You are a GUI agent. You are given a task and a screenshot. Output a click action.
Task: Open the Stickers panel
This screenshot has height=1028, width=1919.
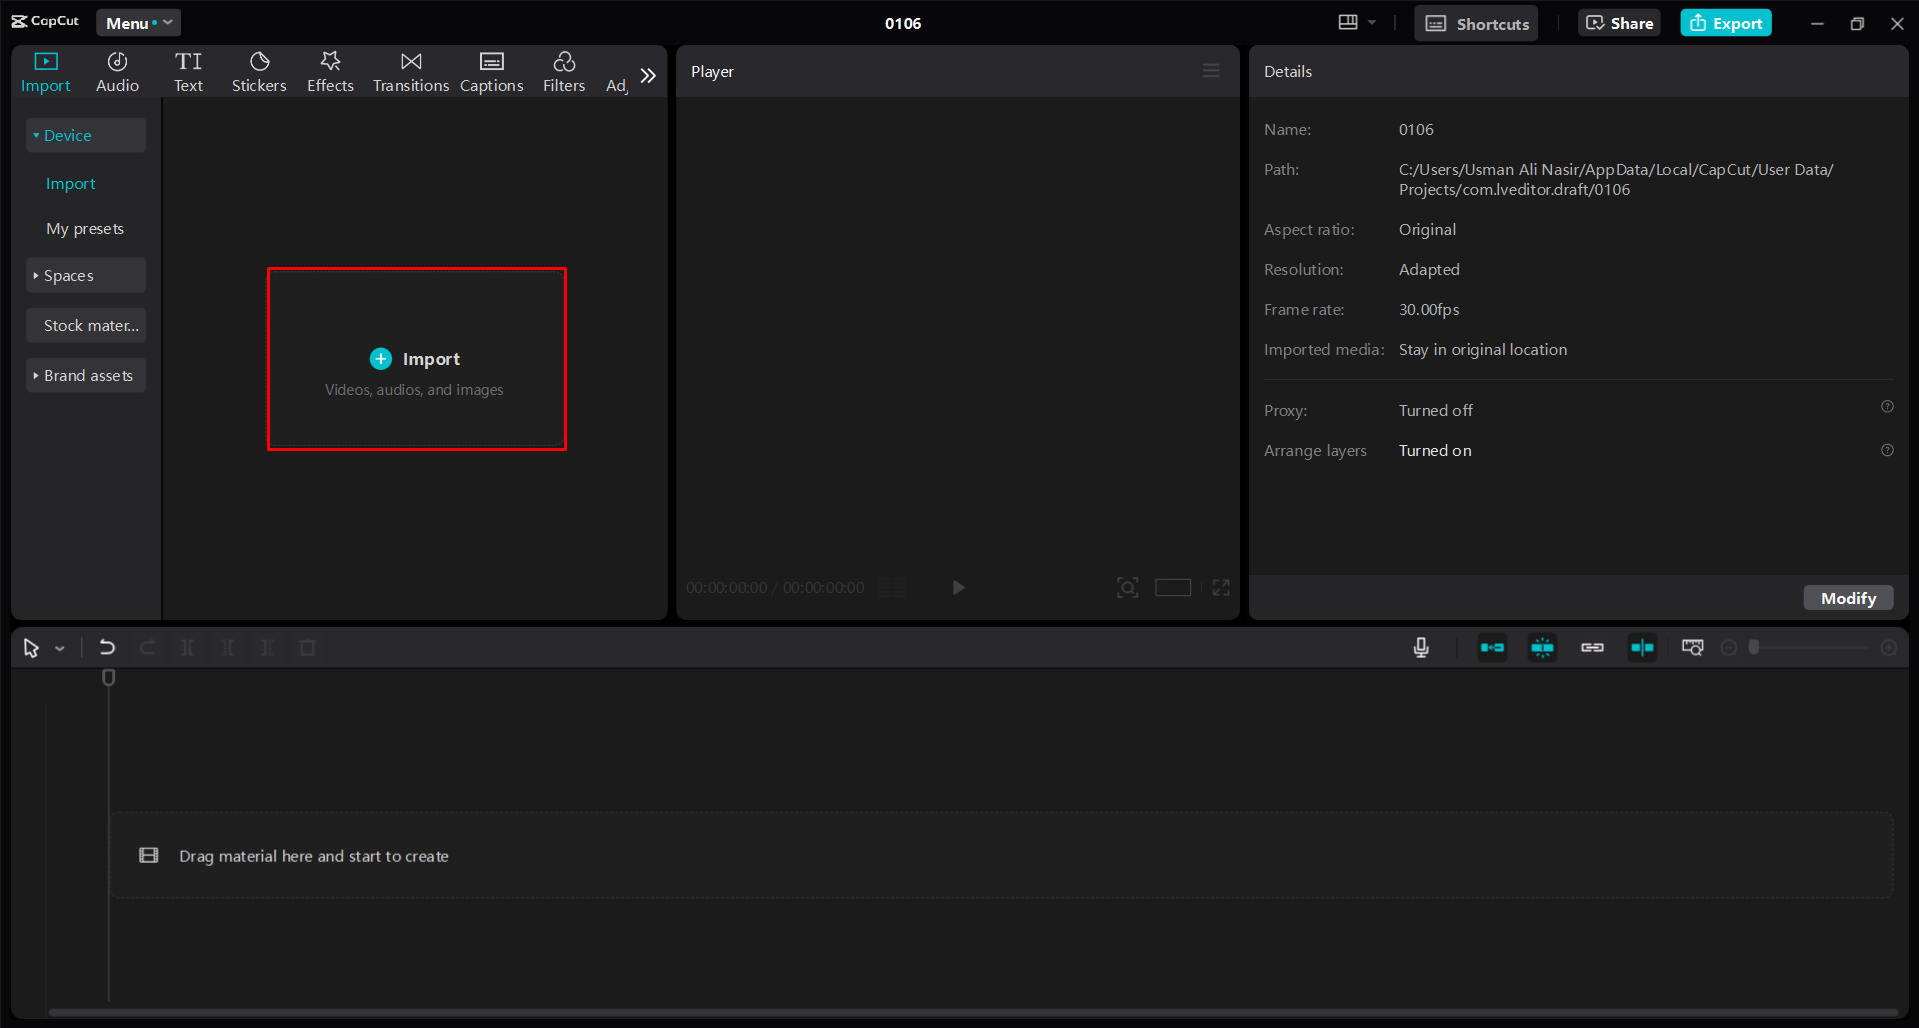pyautogui.click(x=259, y=71)
